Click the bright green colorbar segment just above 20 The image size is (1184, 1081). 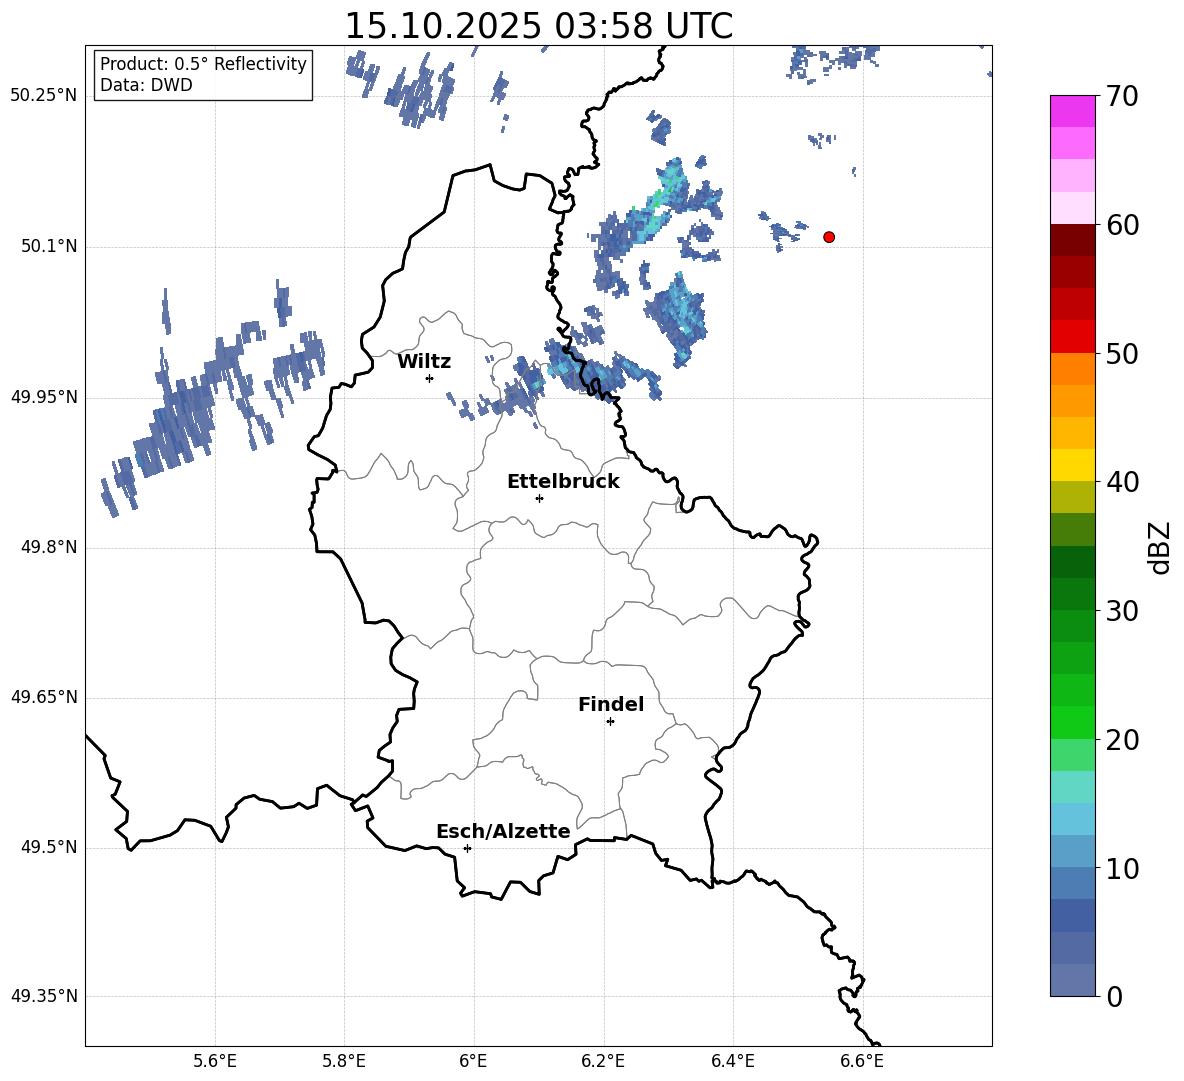tap(1073, 722)
